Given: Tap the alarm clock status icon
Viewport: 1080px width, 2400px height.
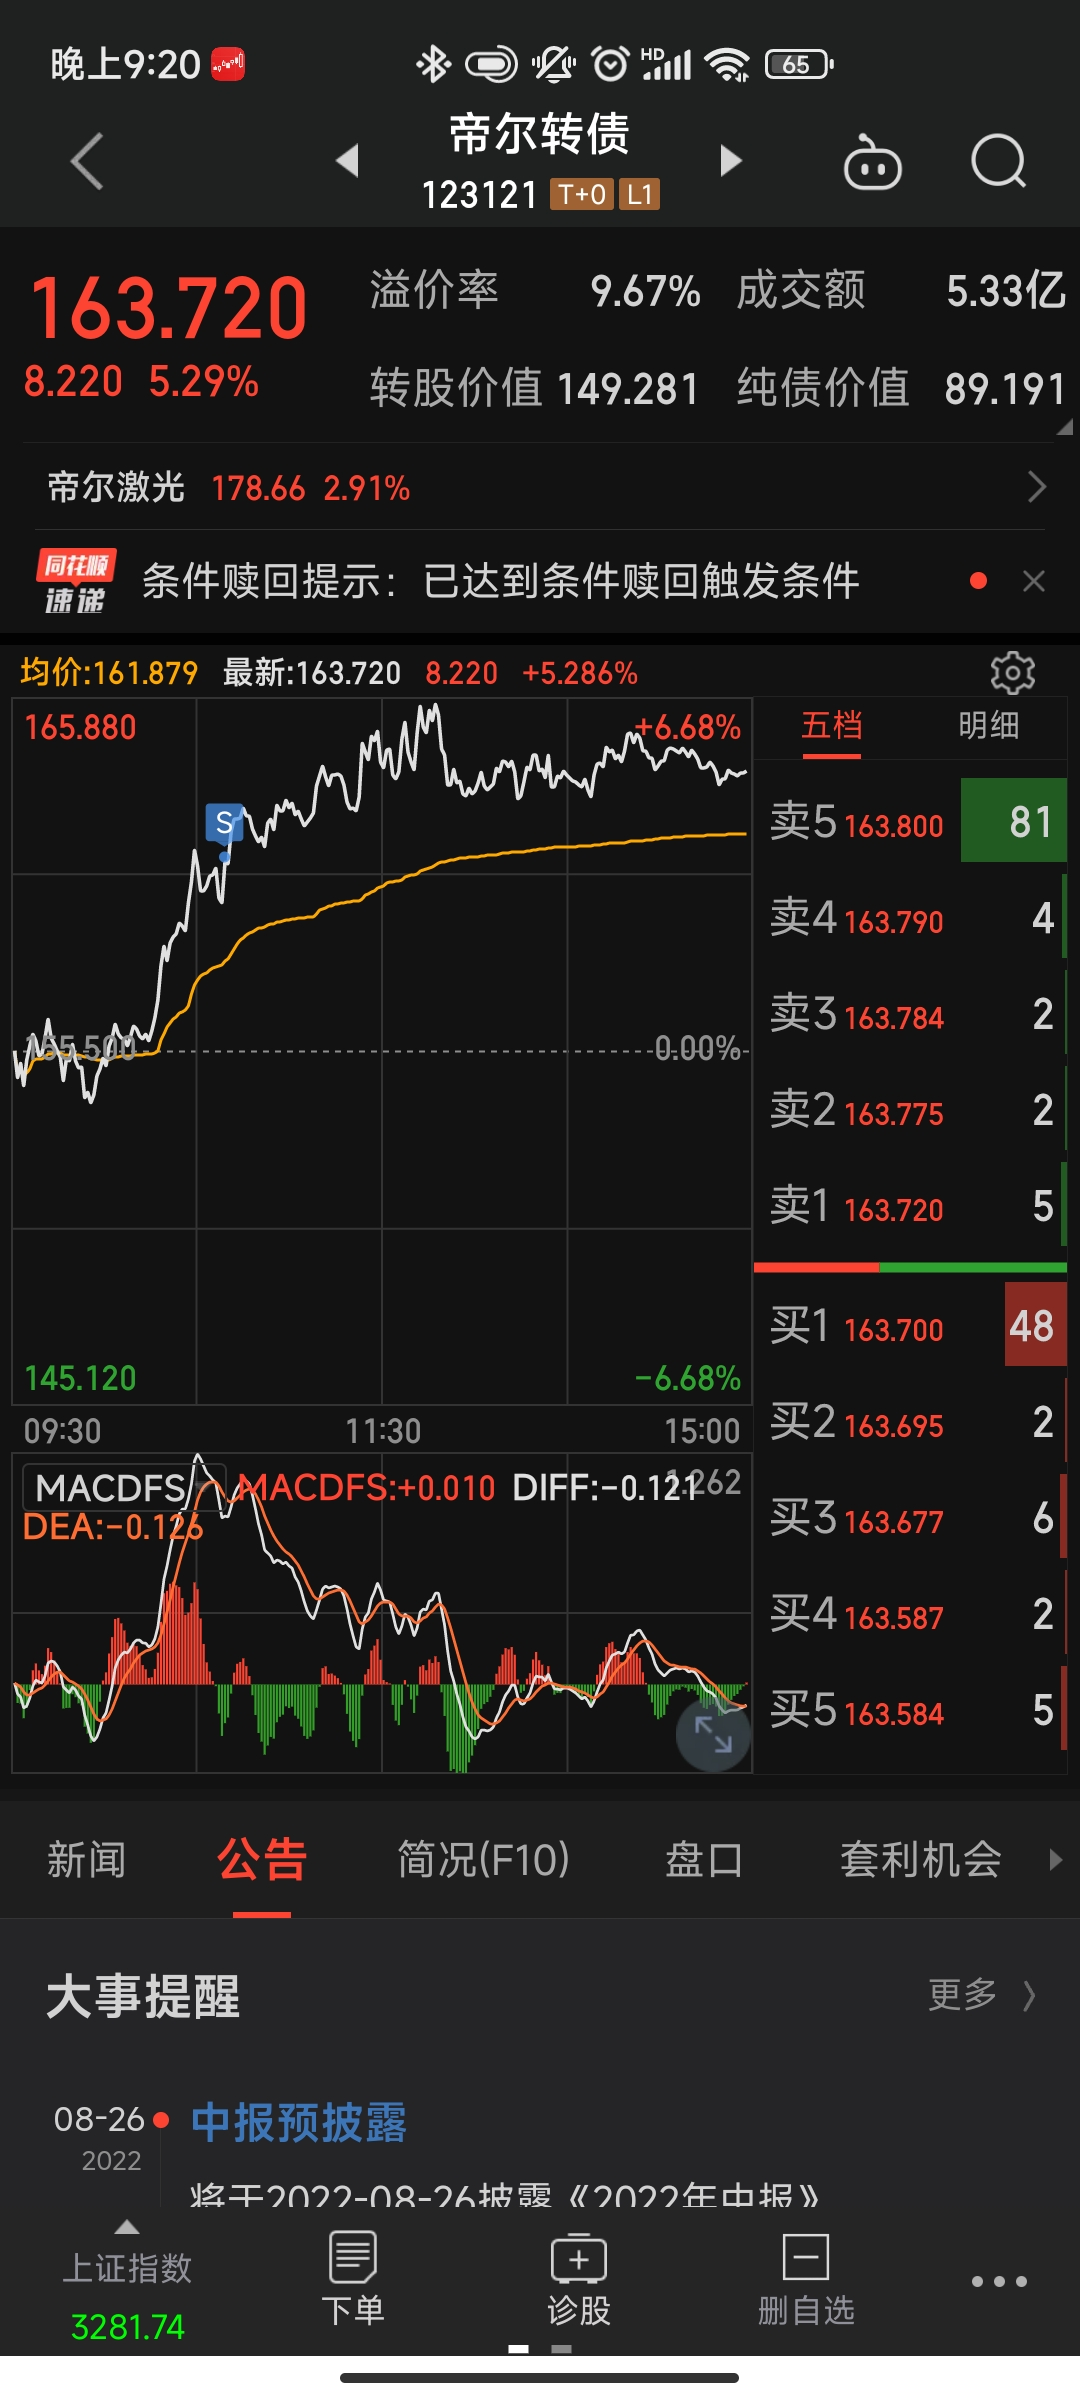Looking at the screenshot, I should pyautogui.click(x=610, y=64).
